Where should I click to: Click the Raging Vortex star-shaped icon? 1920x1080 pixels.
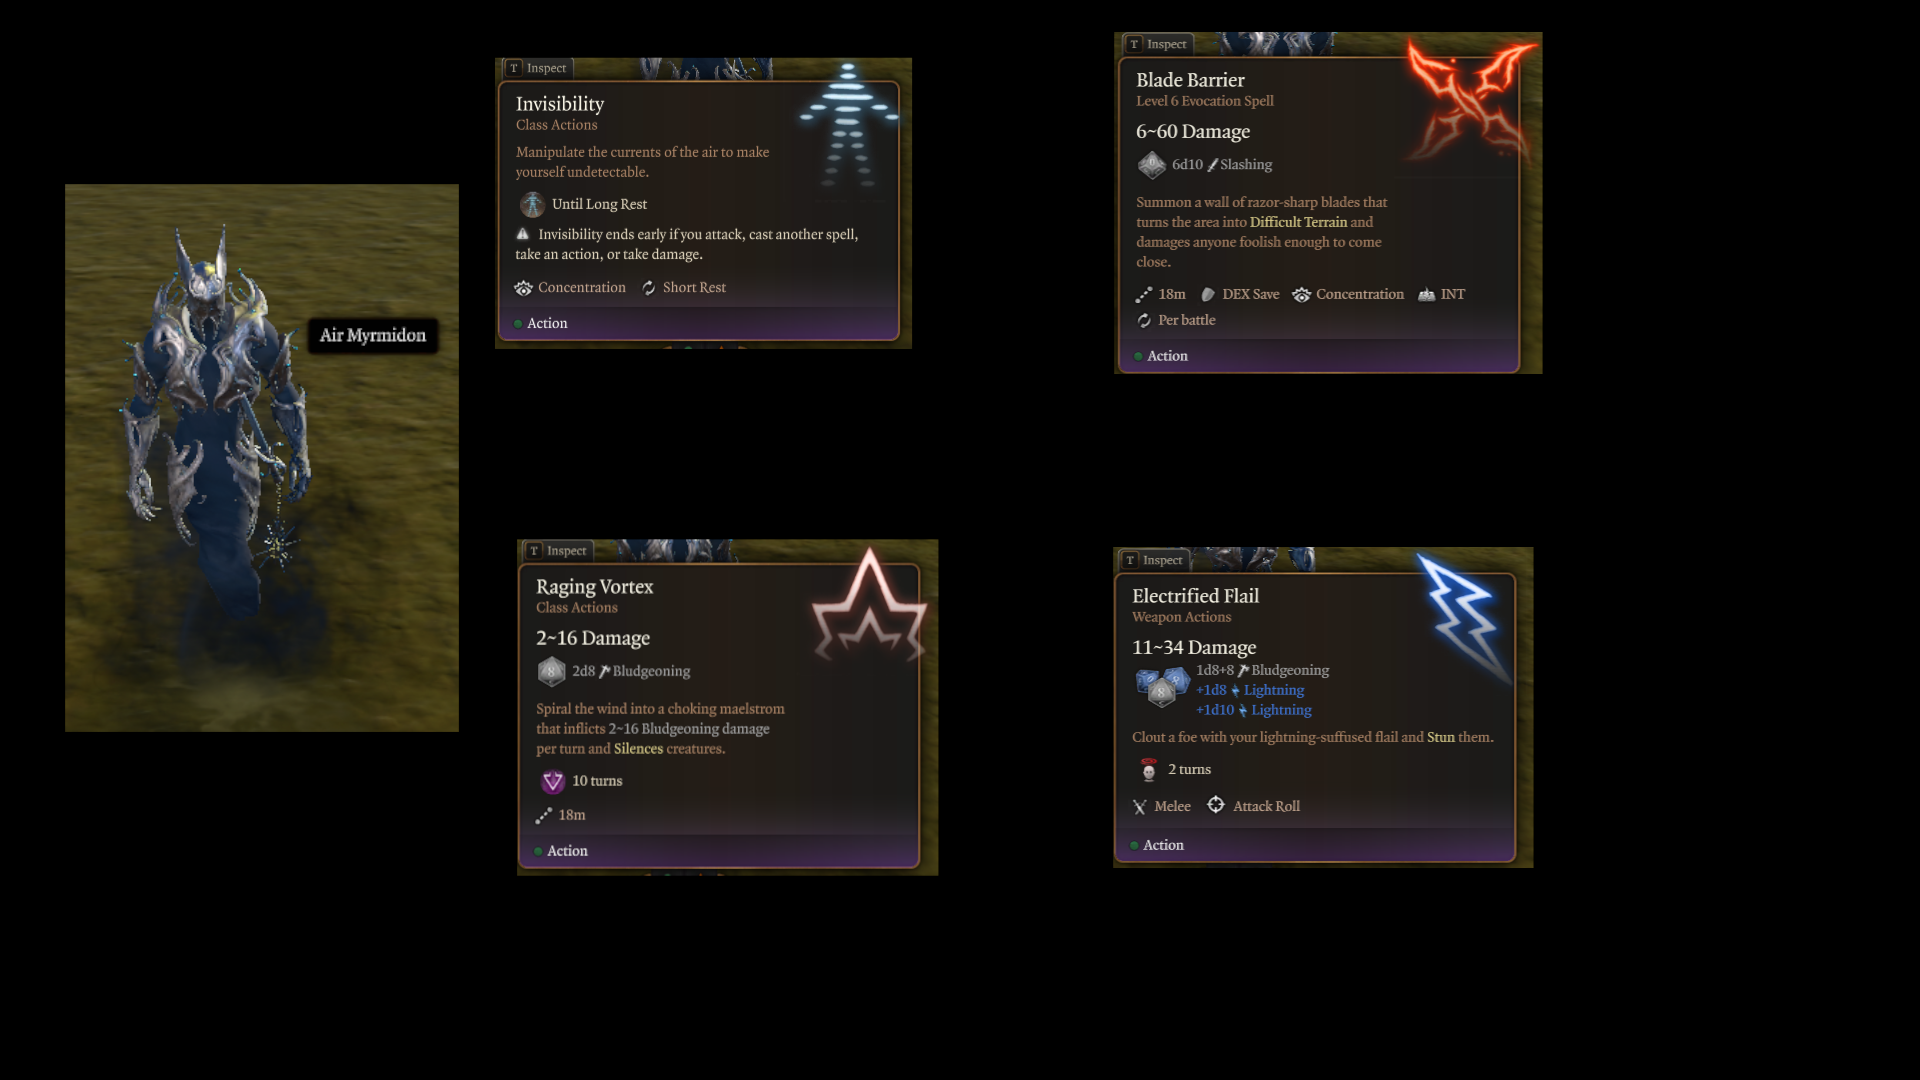pyautogui.click(x=869, y=606)
